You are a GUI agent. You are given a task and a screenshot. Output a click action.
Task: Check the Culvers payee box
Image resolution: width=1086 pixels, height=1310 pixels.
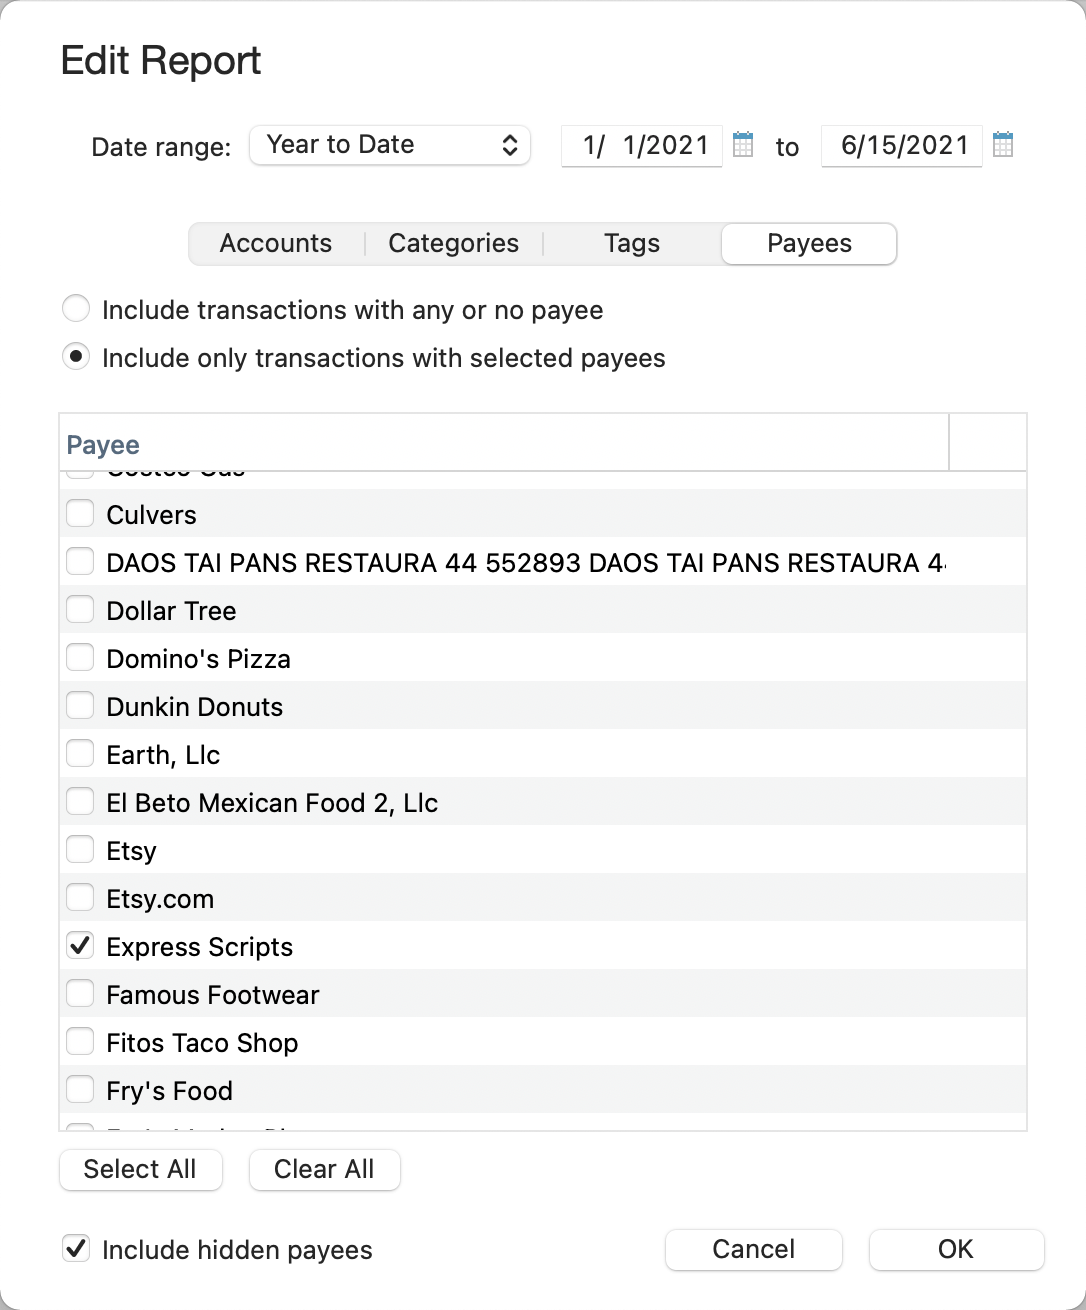pos(80,514)
